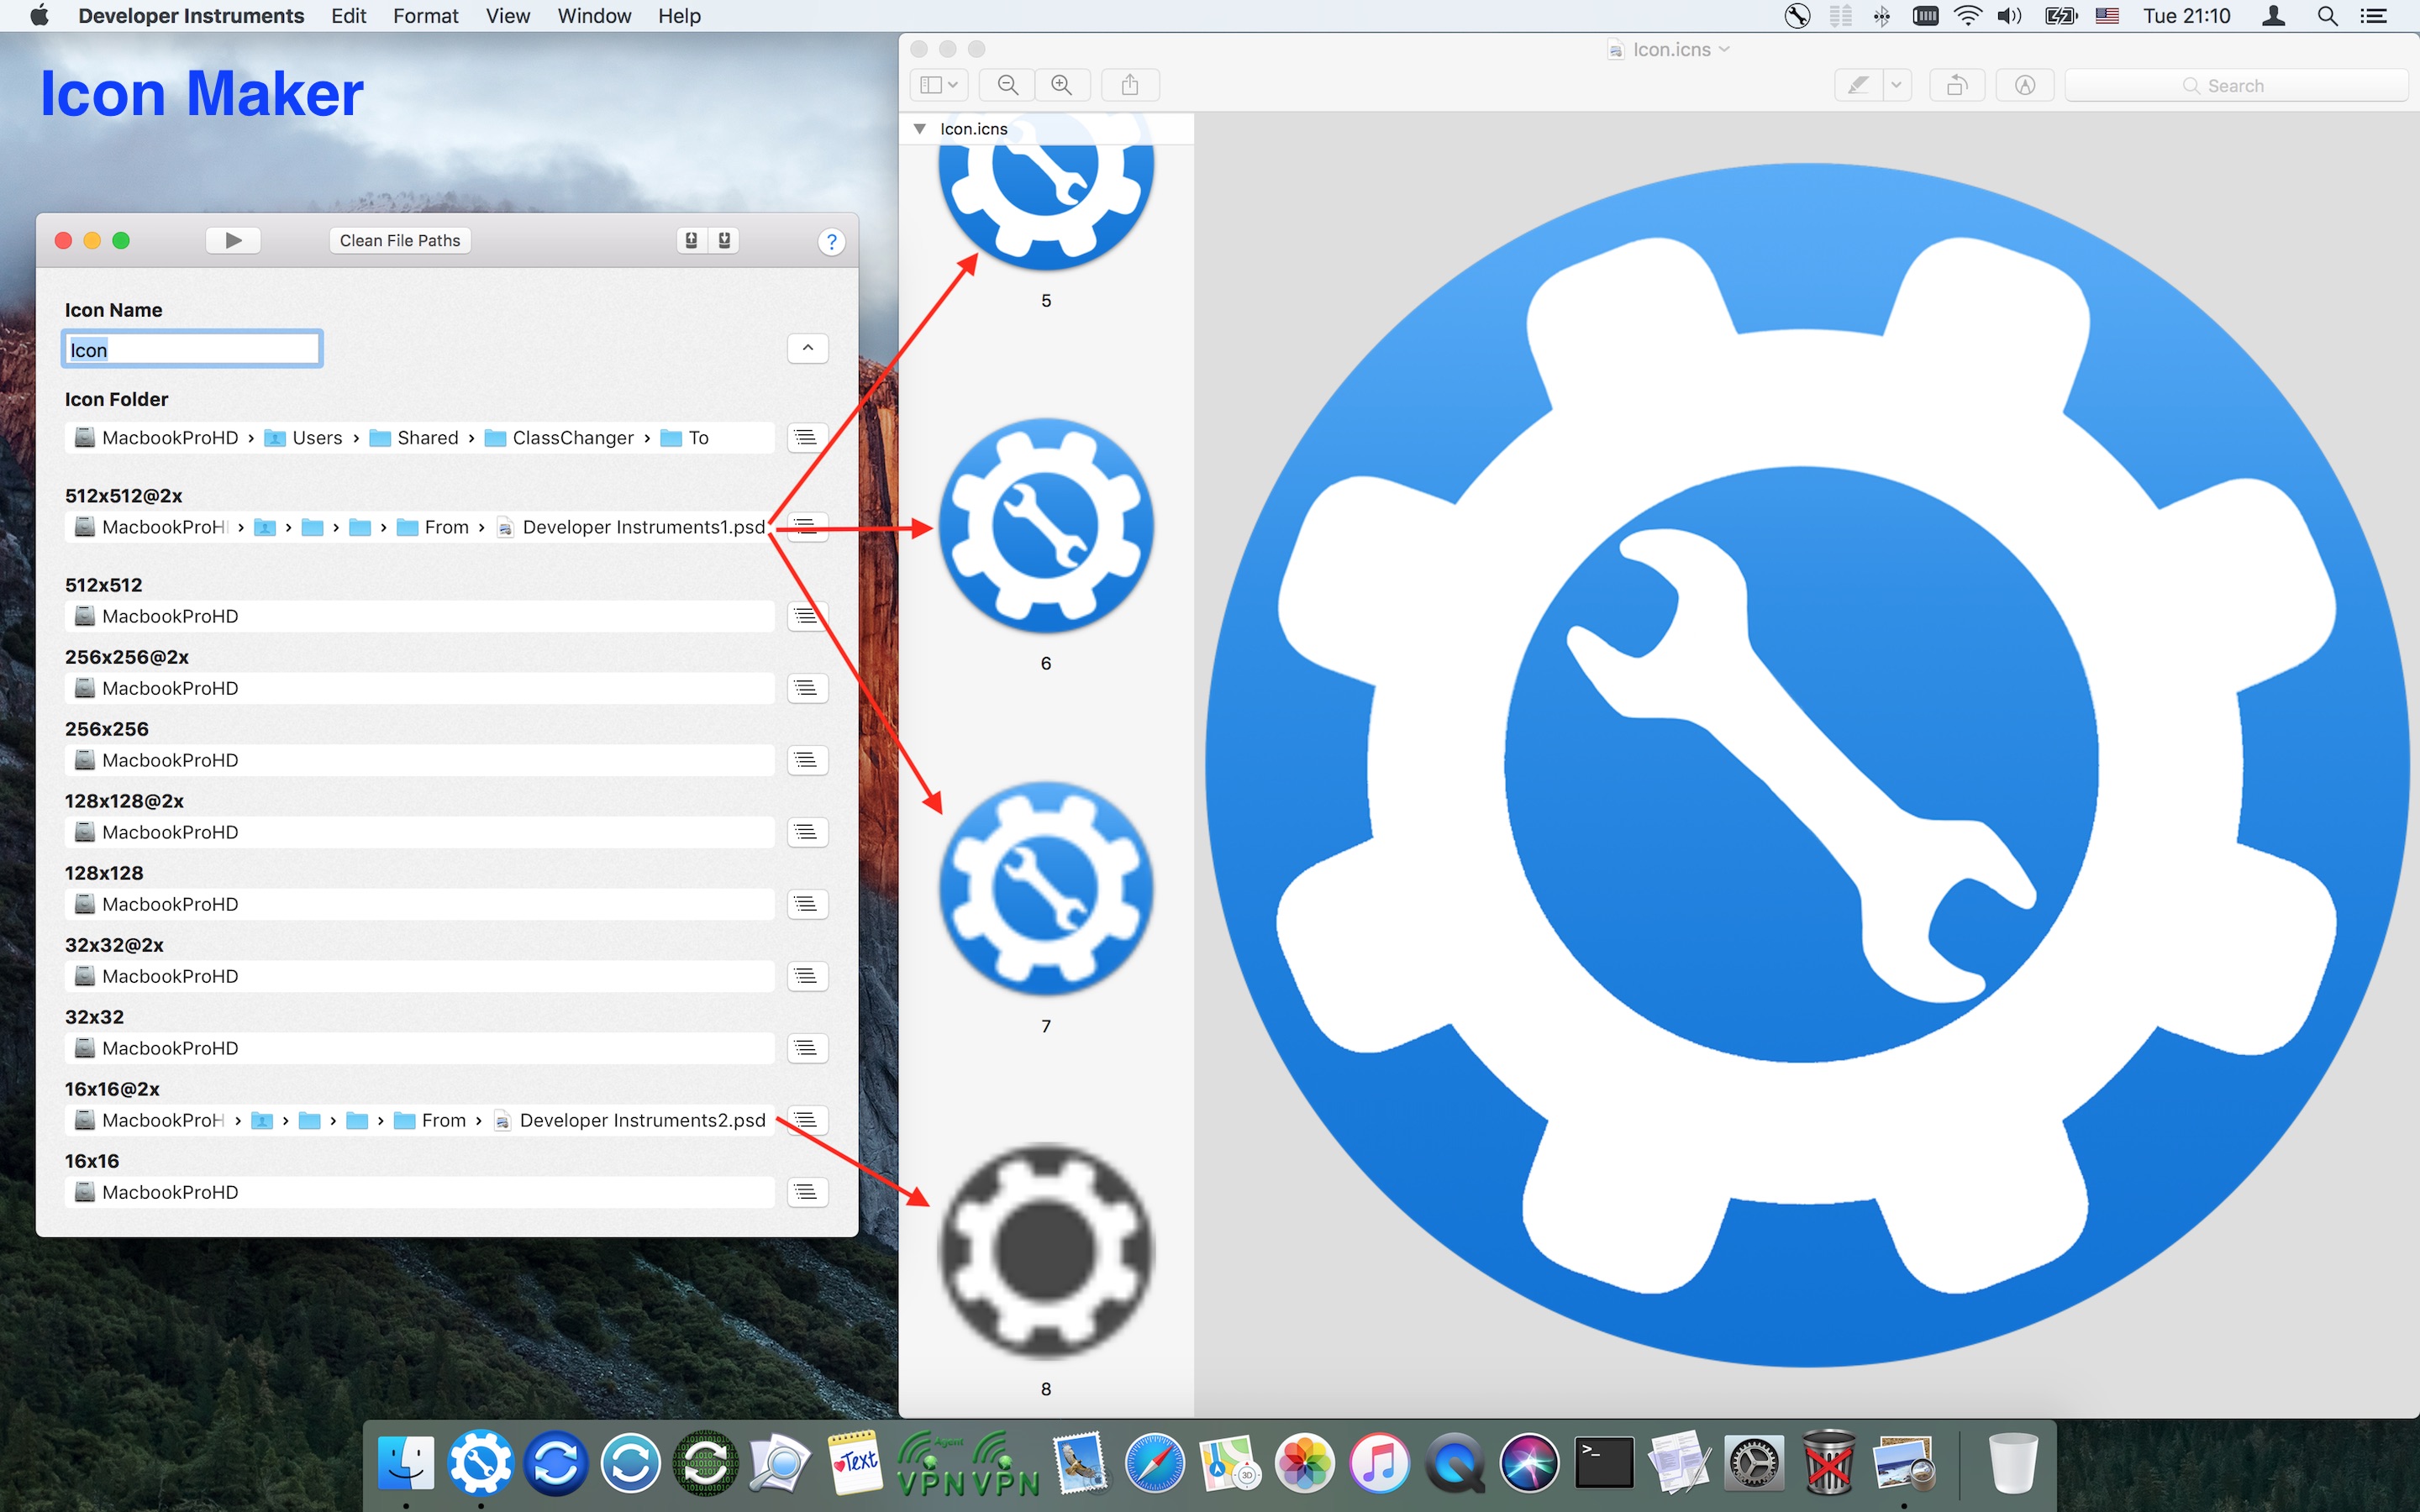Click the upload-arrow toolbar icon
The image size is (2420, 1512).
coord(691,240)
